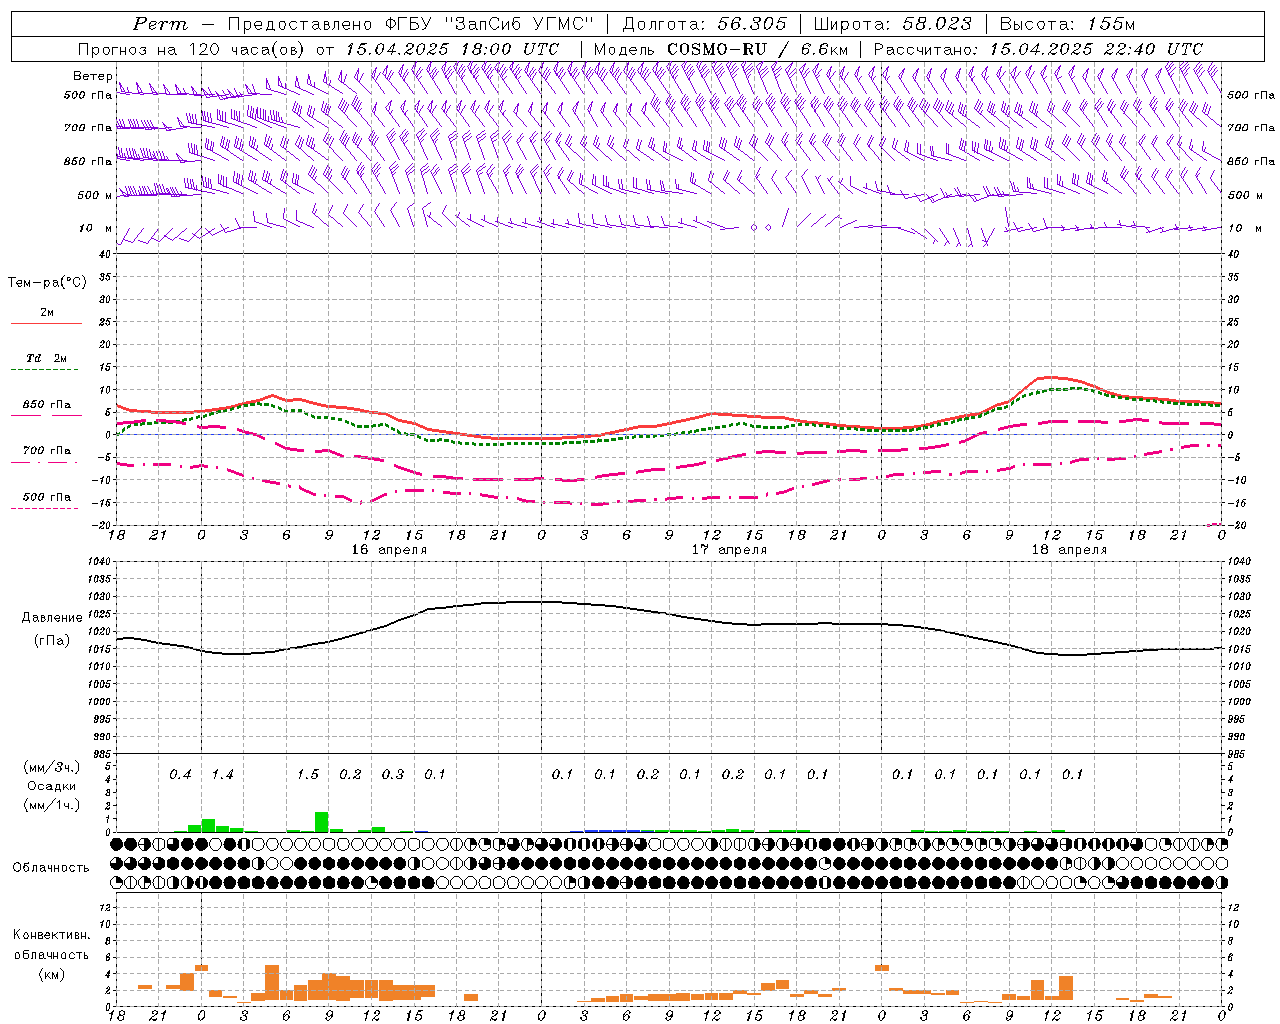Click the "Perm" station name in header
Image resolution: width=1280 pixels, height=1024 pixels.
point(160,24)
